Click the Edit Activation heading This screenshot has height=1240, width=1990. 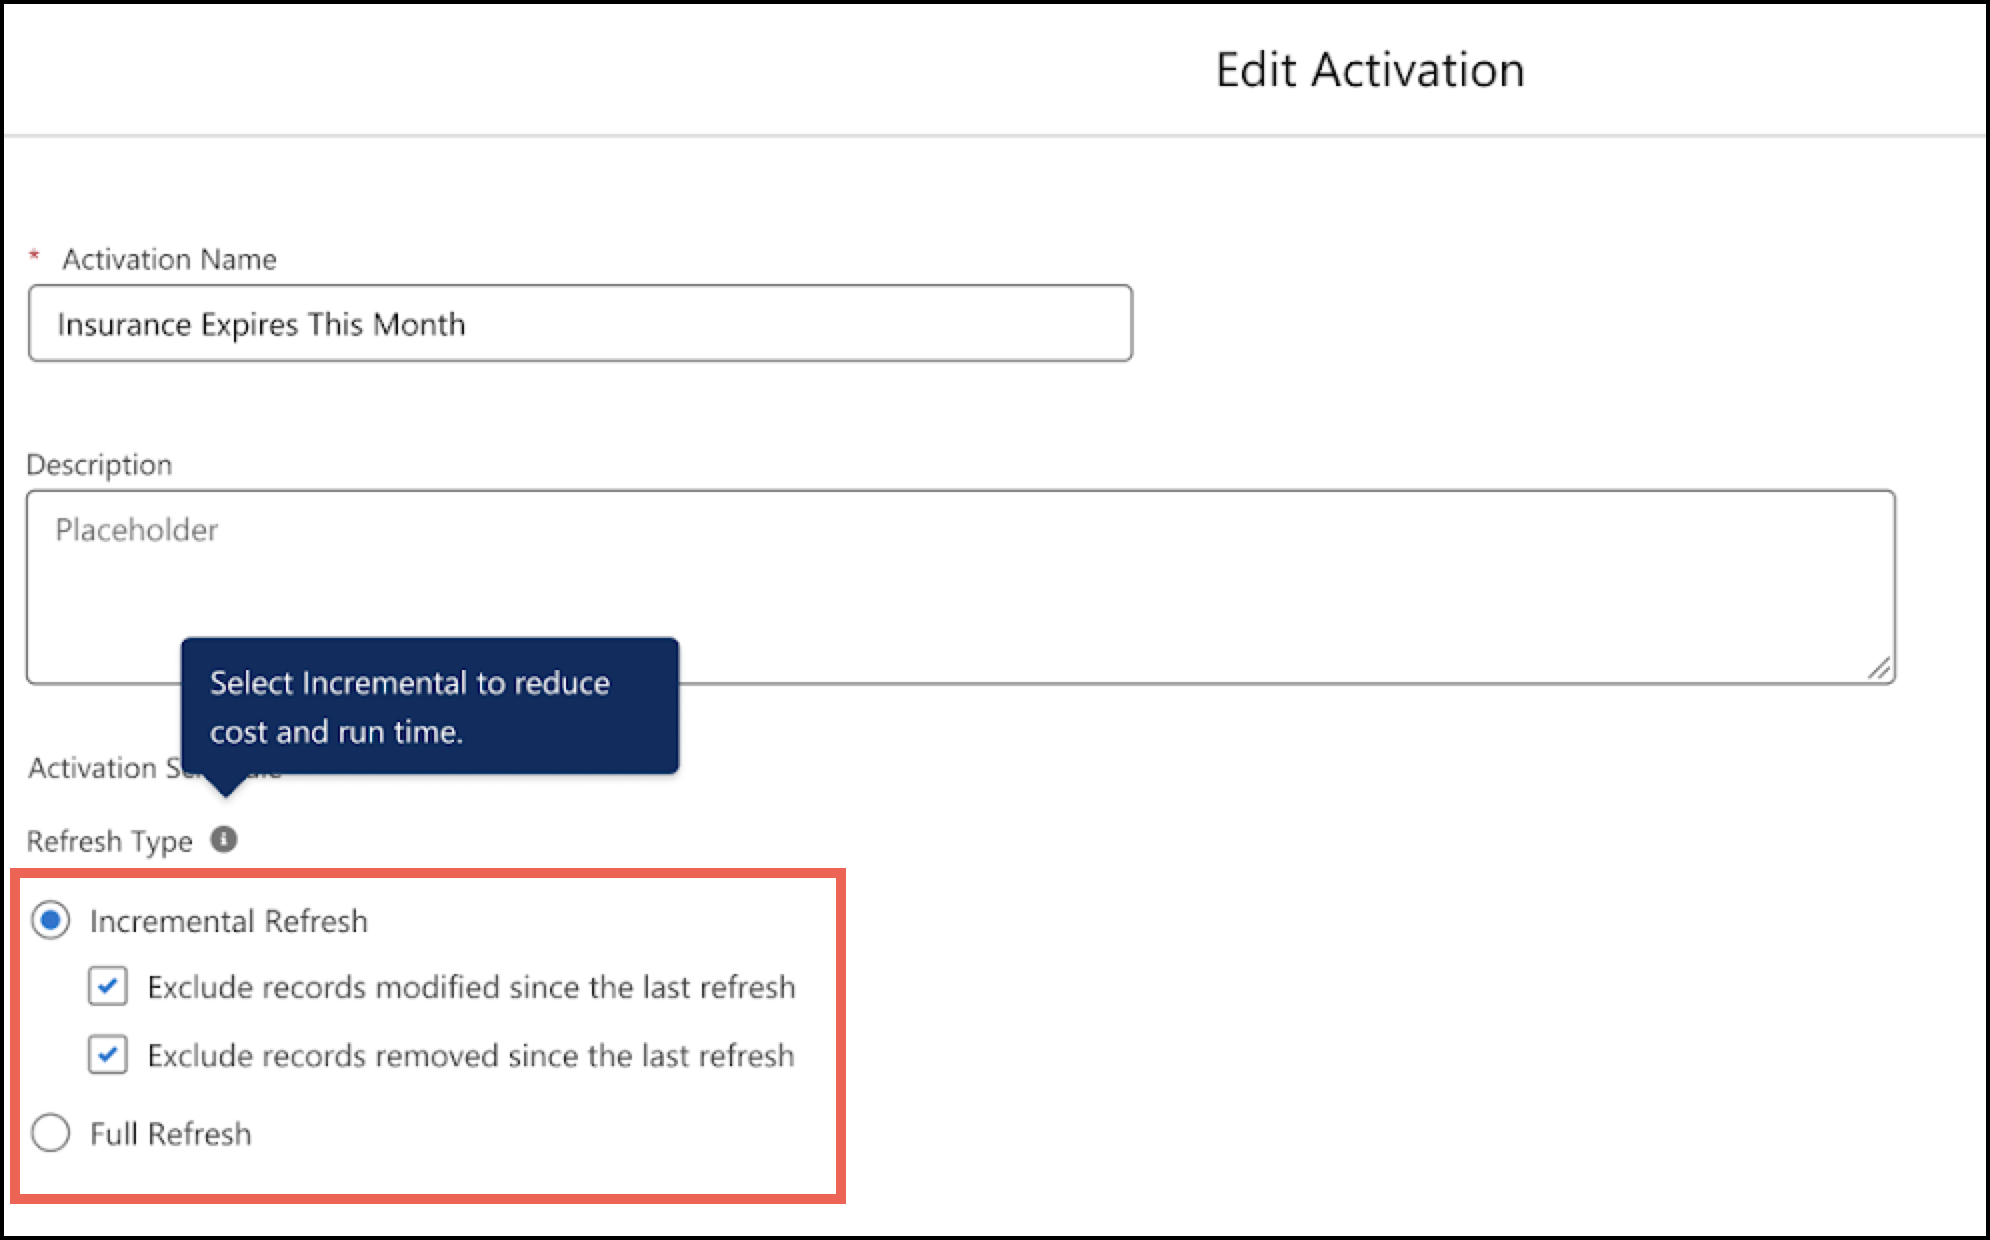(1370, 70)
